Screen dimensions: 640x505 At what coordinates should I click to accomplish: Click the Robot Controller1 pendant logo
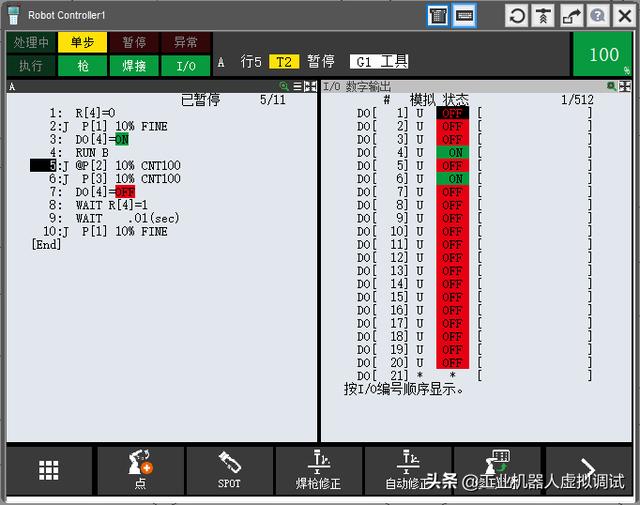coord(13,16)
